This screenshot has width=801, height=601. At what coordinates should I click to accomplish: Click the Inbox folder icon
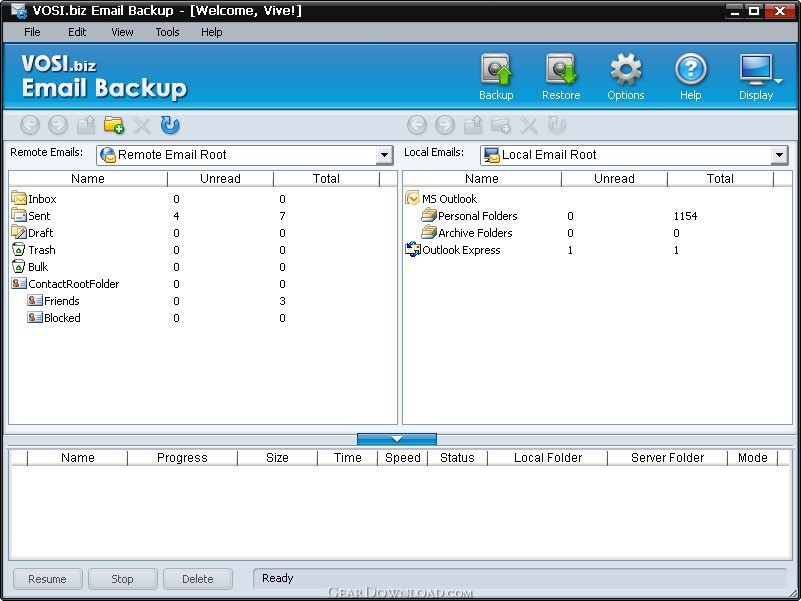click(19, 198)
